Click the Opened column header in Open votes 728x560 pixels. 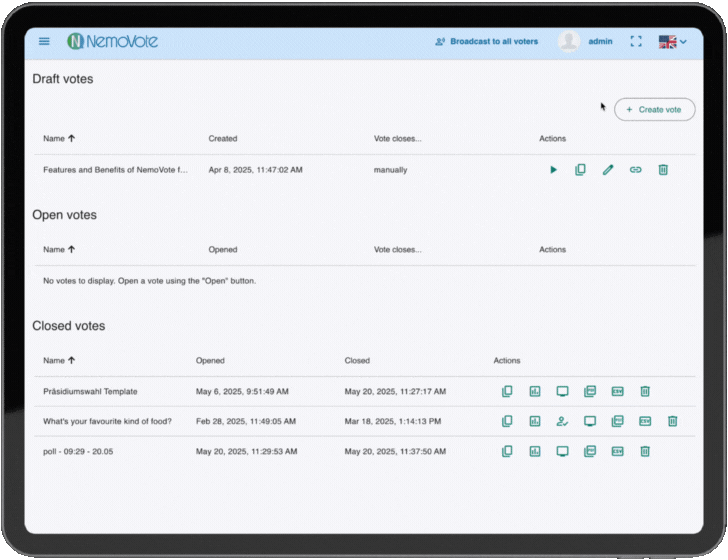[223, 249]
